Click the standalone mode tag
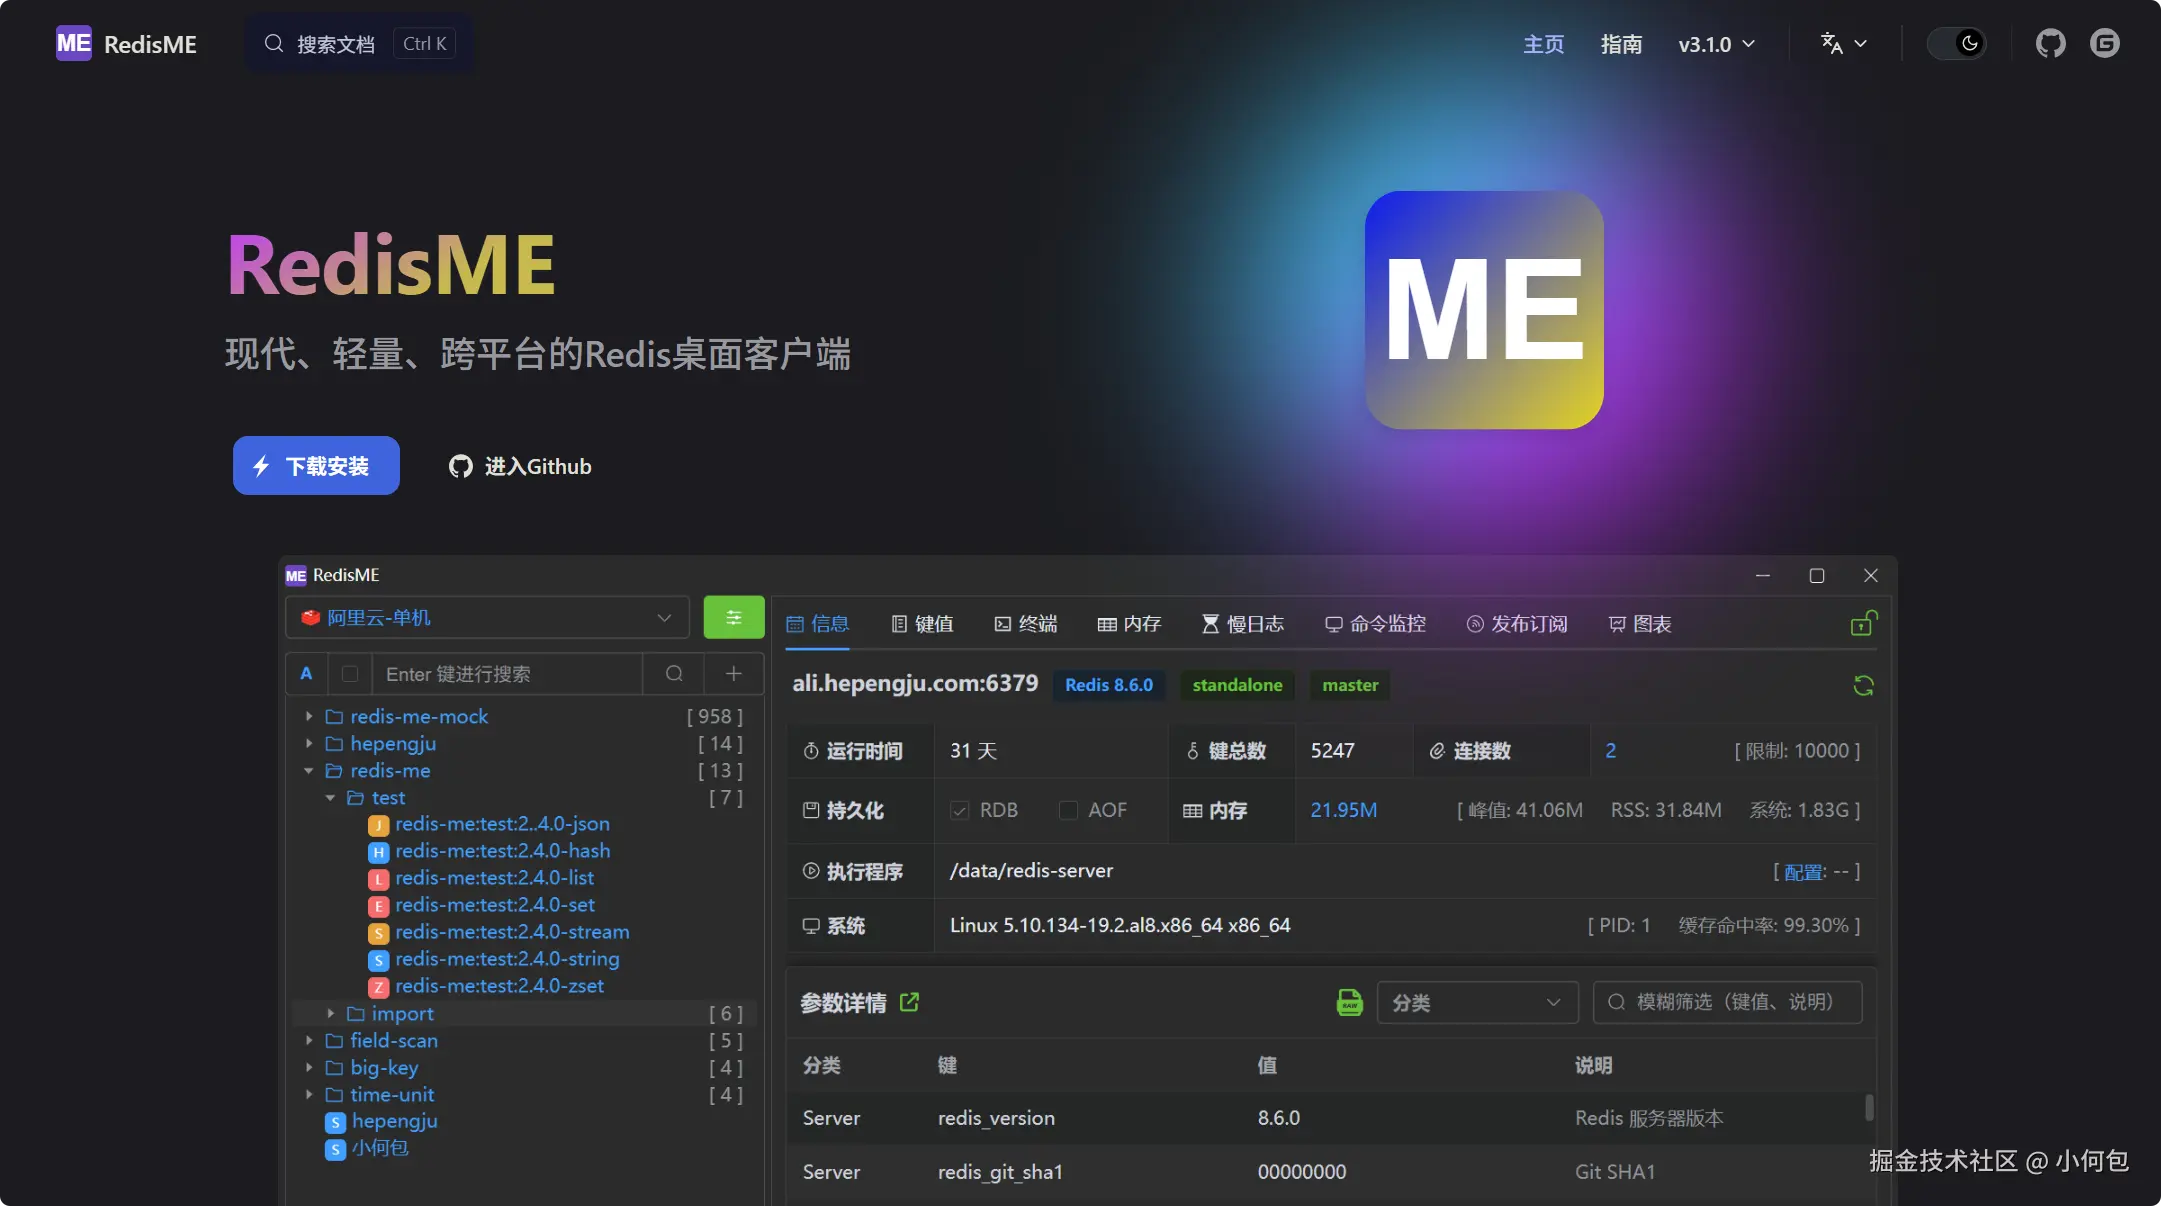The image size is (2161, 1206). click(1237, 685)
